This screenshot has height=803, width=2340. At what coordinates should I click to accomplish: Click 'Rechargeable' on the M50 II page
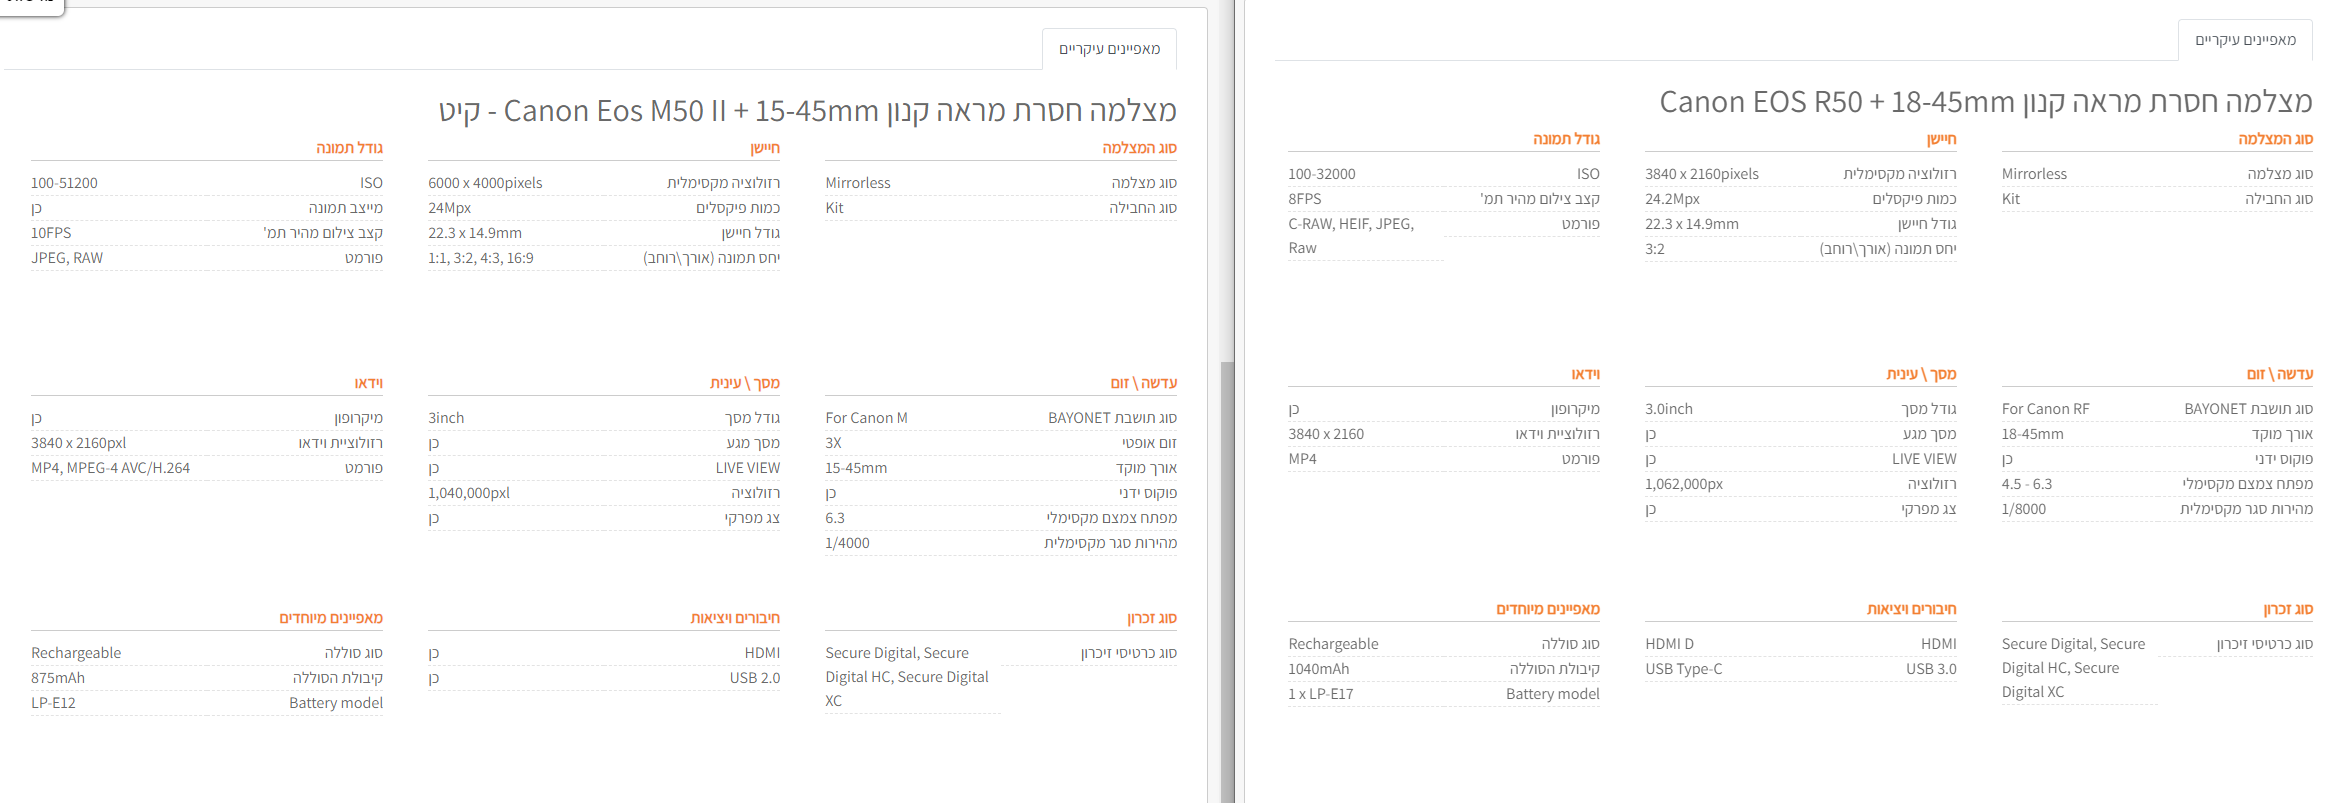click(x=76, y=653)
